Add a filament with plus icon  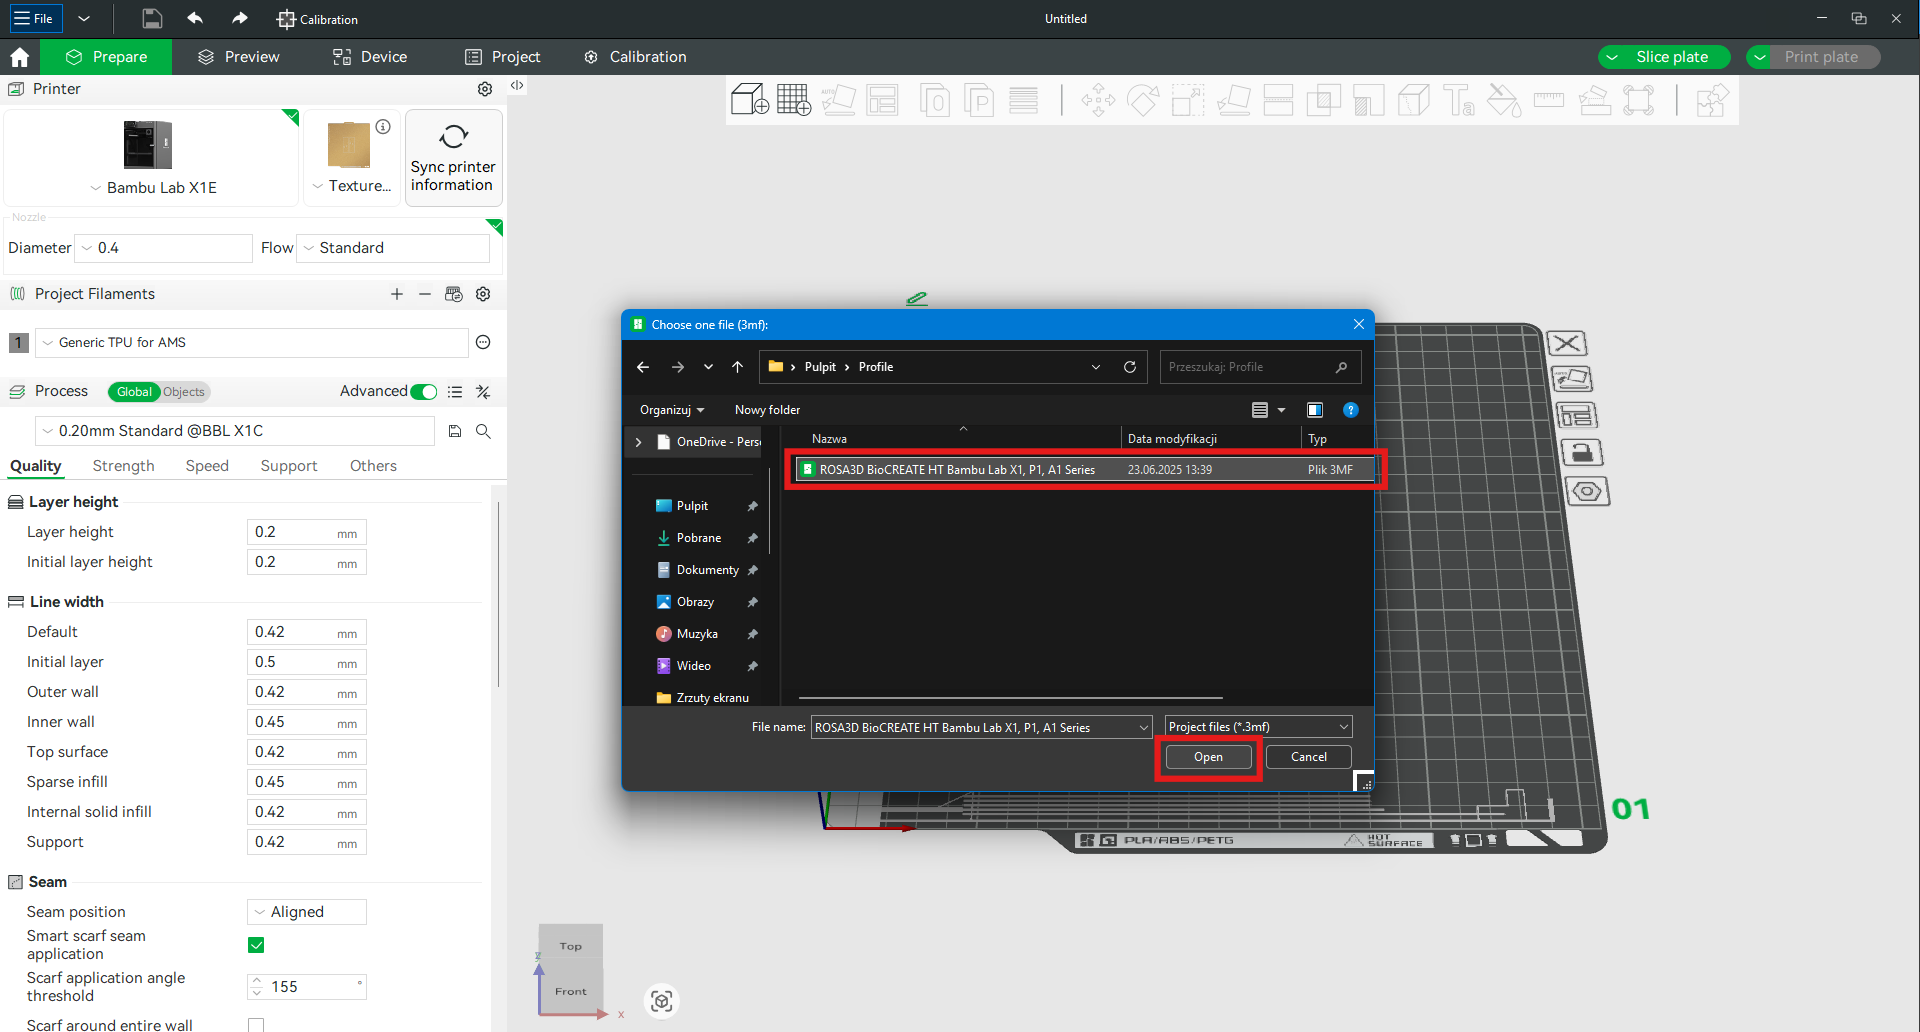click(x=397, y=294)
